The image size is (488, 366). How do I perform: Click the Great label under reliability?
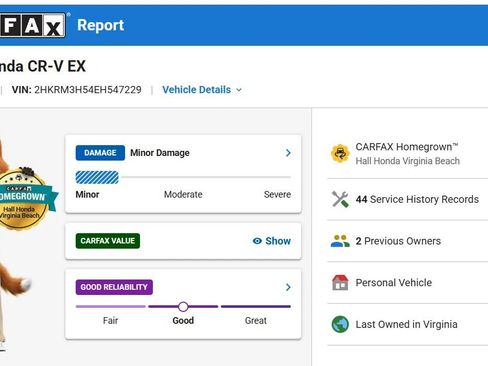[256, 321]
